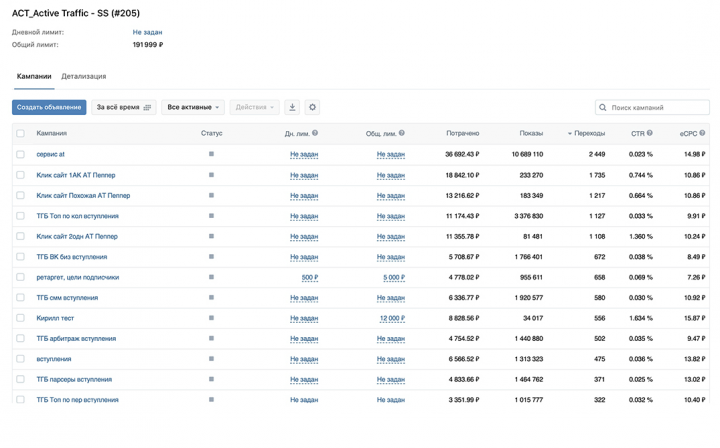
Task: Click the download export icon
Action: (292, 107)
